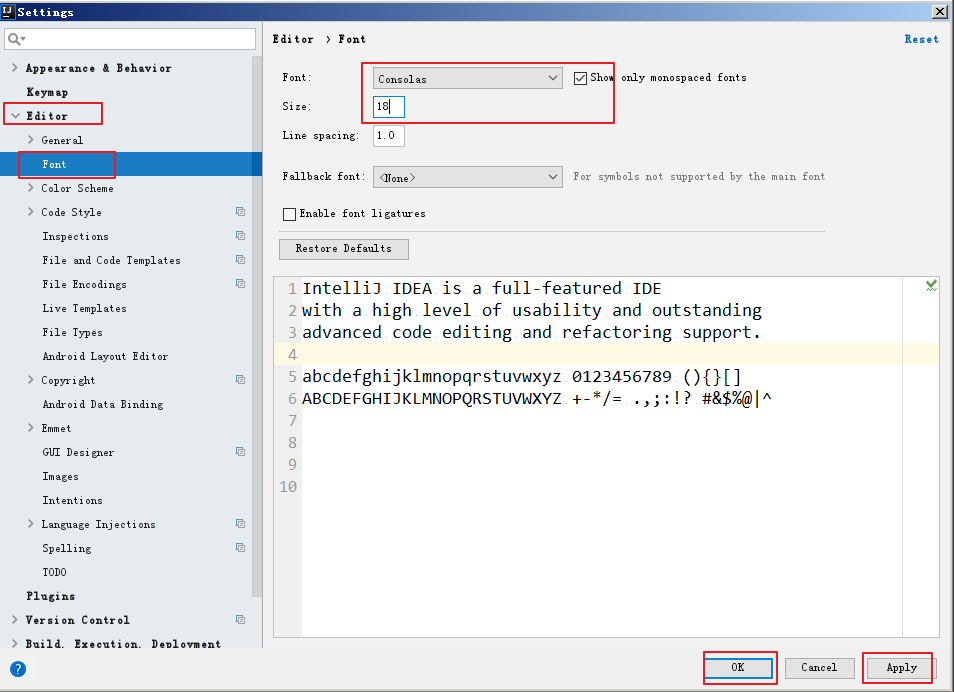Open the File Types page
The image size is (954, 692).
coord(72,332)
